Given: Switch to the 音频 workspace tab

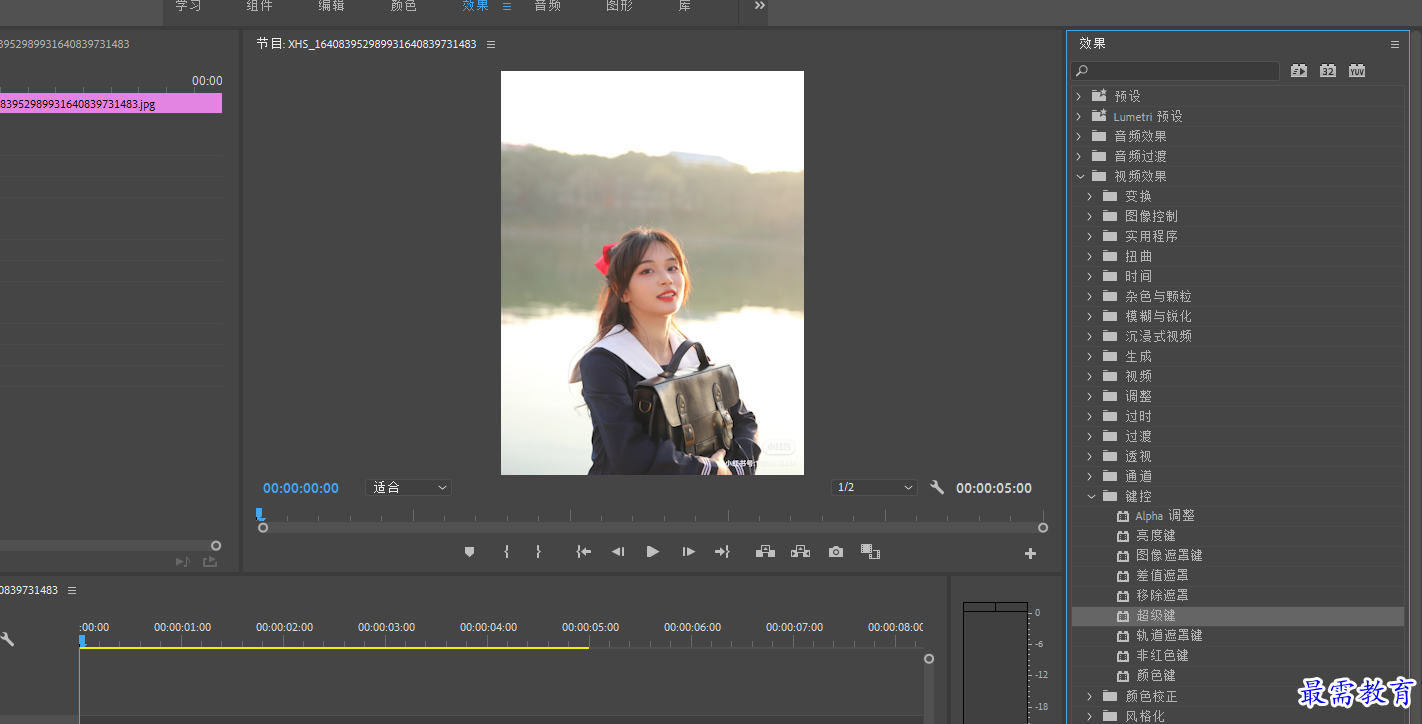Looking at the screenshot, I should pos(547,6).
